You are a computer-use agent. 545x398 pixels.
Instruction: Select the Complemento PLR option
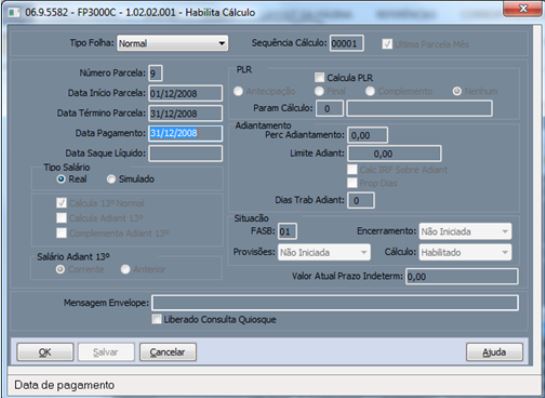point(370,91)
